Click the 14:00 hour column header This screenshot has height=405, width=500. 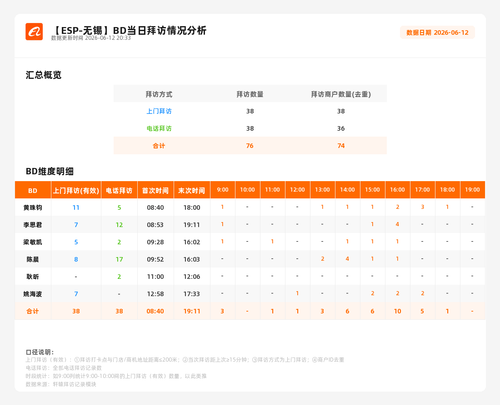(x=347, y=190)
